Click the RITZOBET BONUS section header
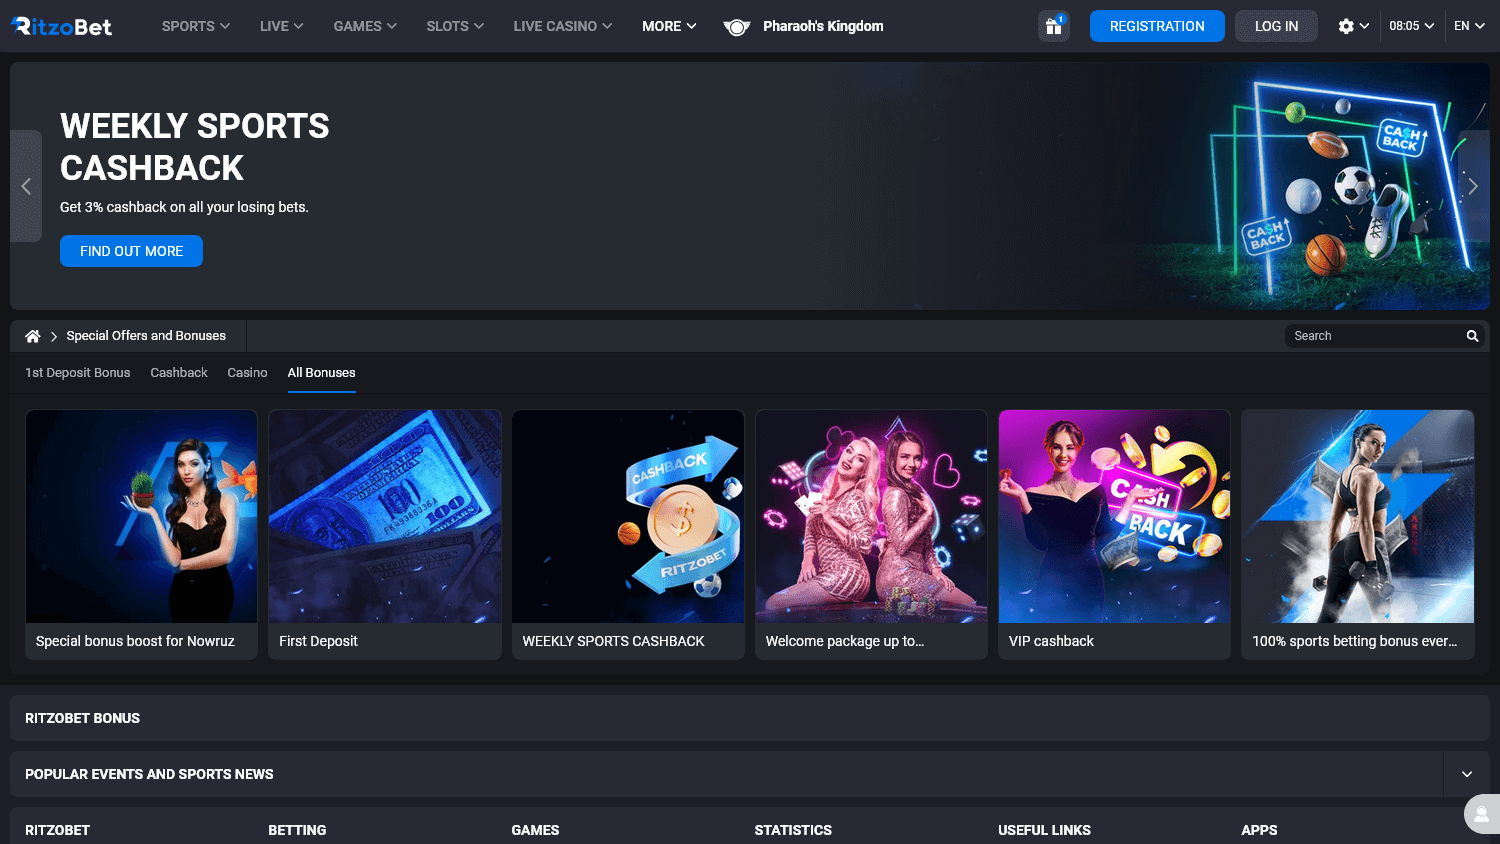The width and height of the screenshot is (1500, 844). (x=750, y=718)
